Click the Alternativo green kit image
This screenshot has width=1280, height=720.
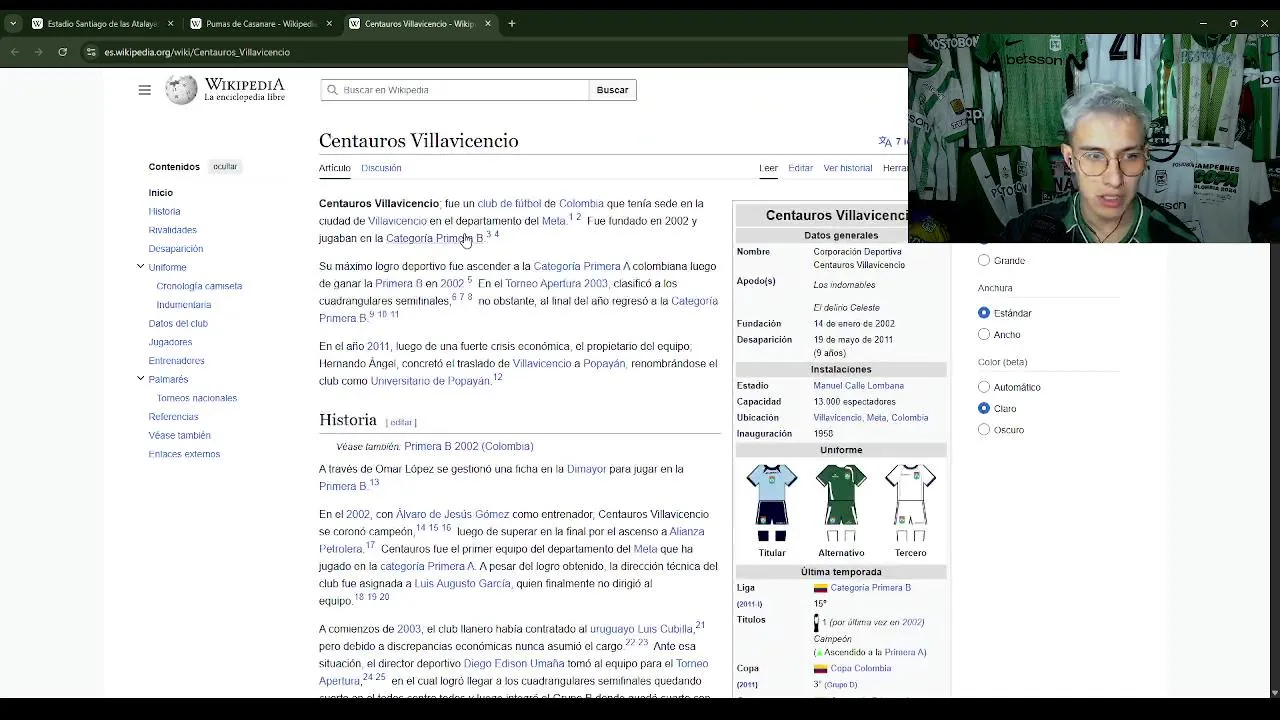pos(841,503)
